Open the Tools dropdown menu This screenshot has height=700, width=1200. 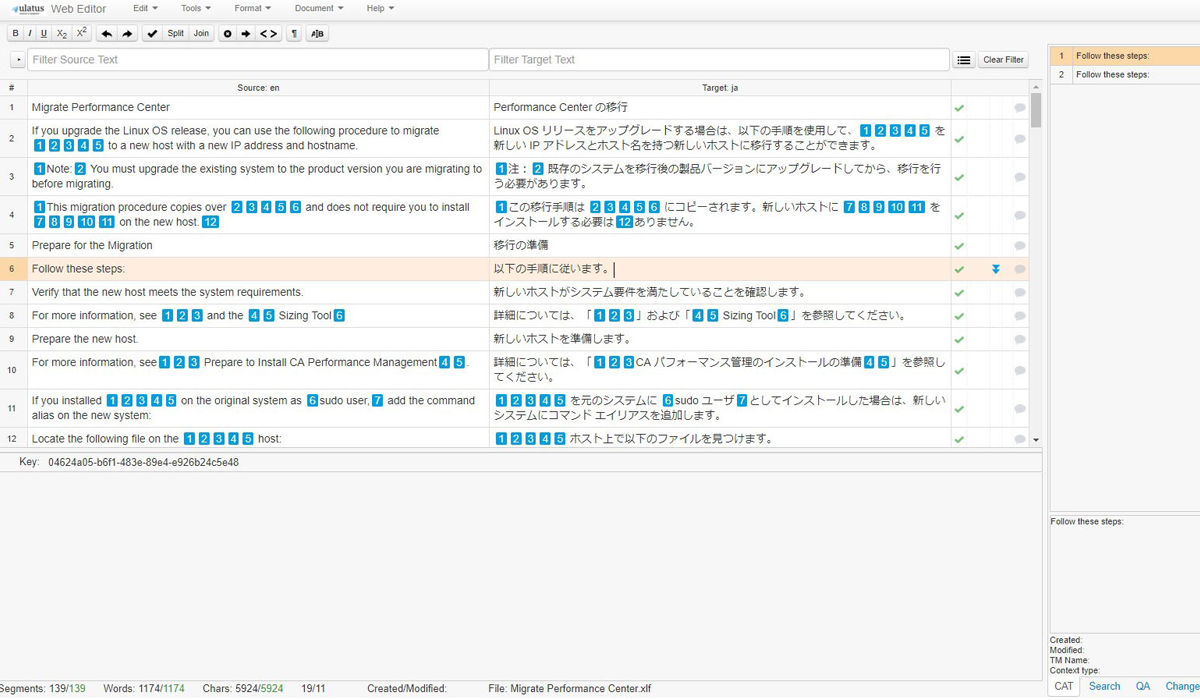coord(194,8)
